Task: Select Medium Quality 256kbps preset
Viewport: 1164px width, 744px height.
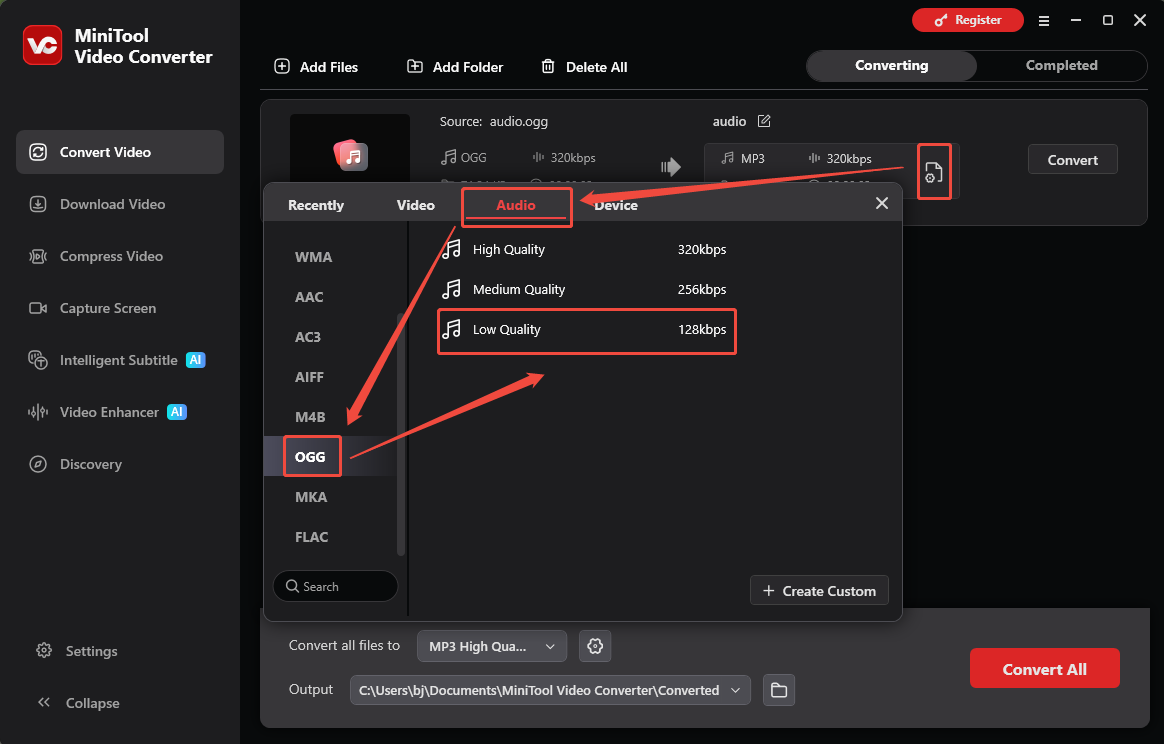Action: point(586,290)
